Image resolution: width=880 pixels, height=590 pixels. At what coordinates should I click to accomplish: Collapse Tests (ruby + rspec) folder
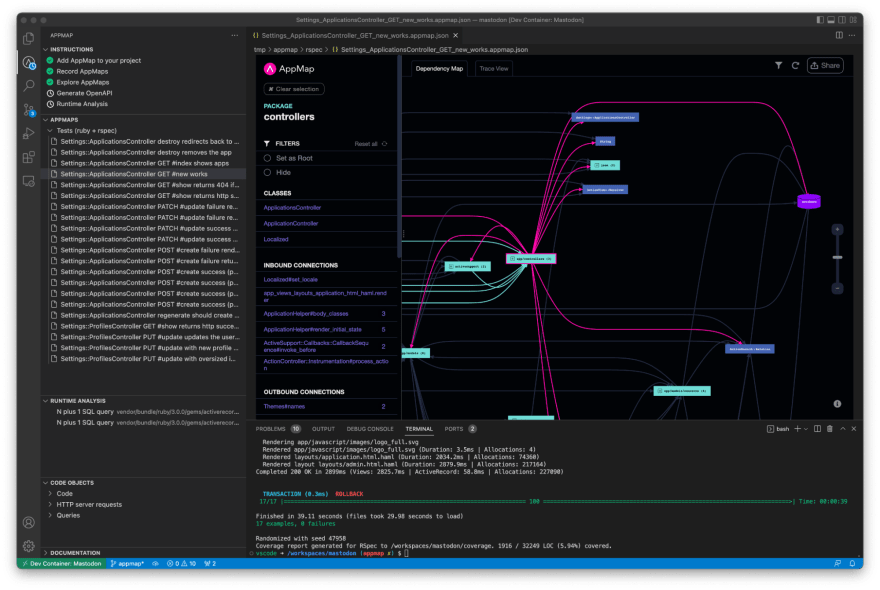86,131
